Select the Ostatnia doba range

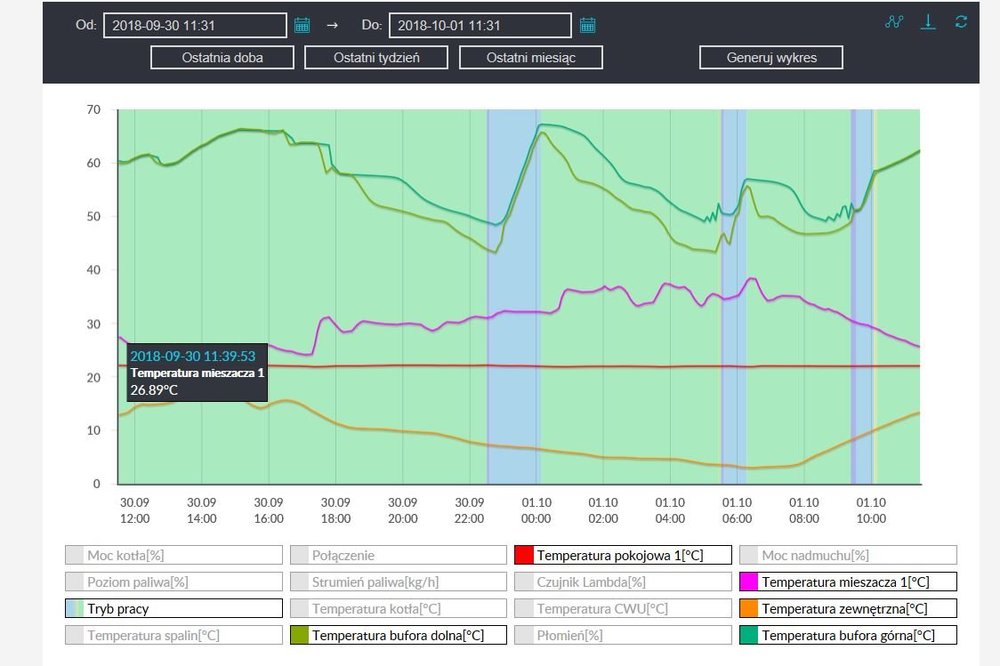(222, 57)
